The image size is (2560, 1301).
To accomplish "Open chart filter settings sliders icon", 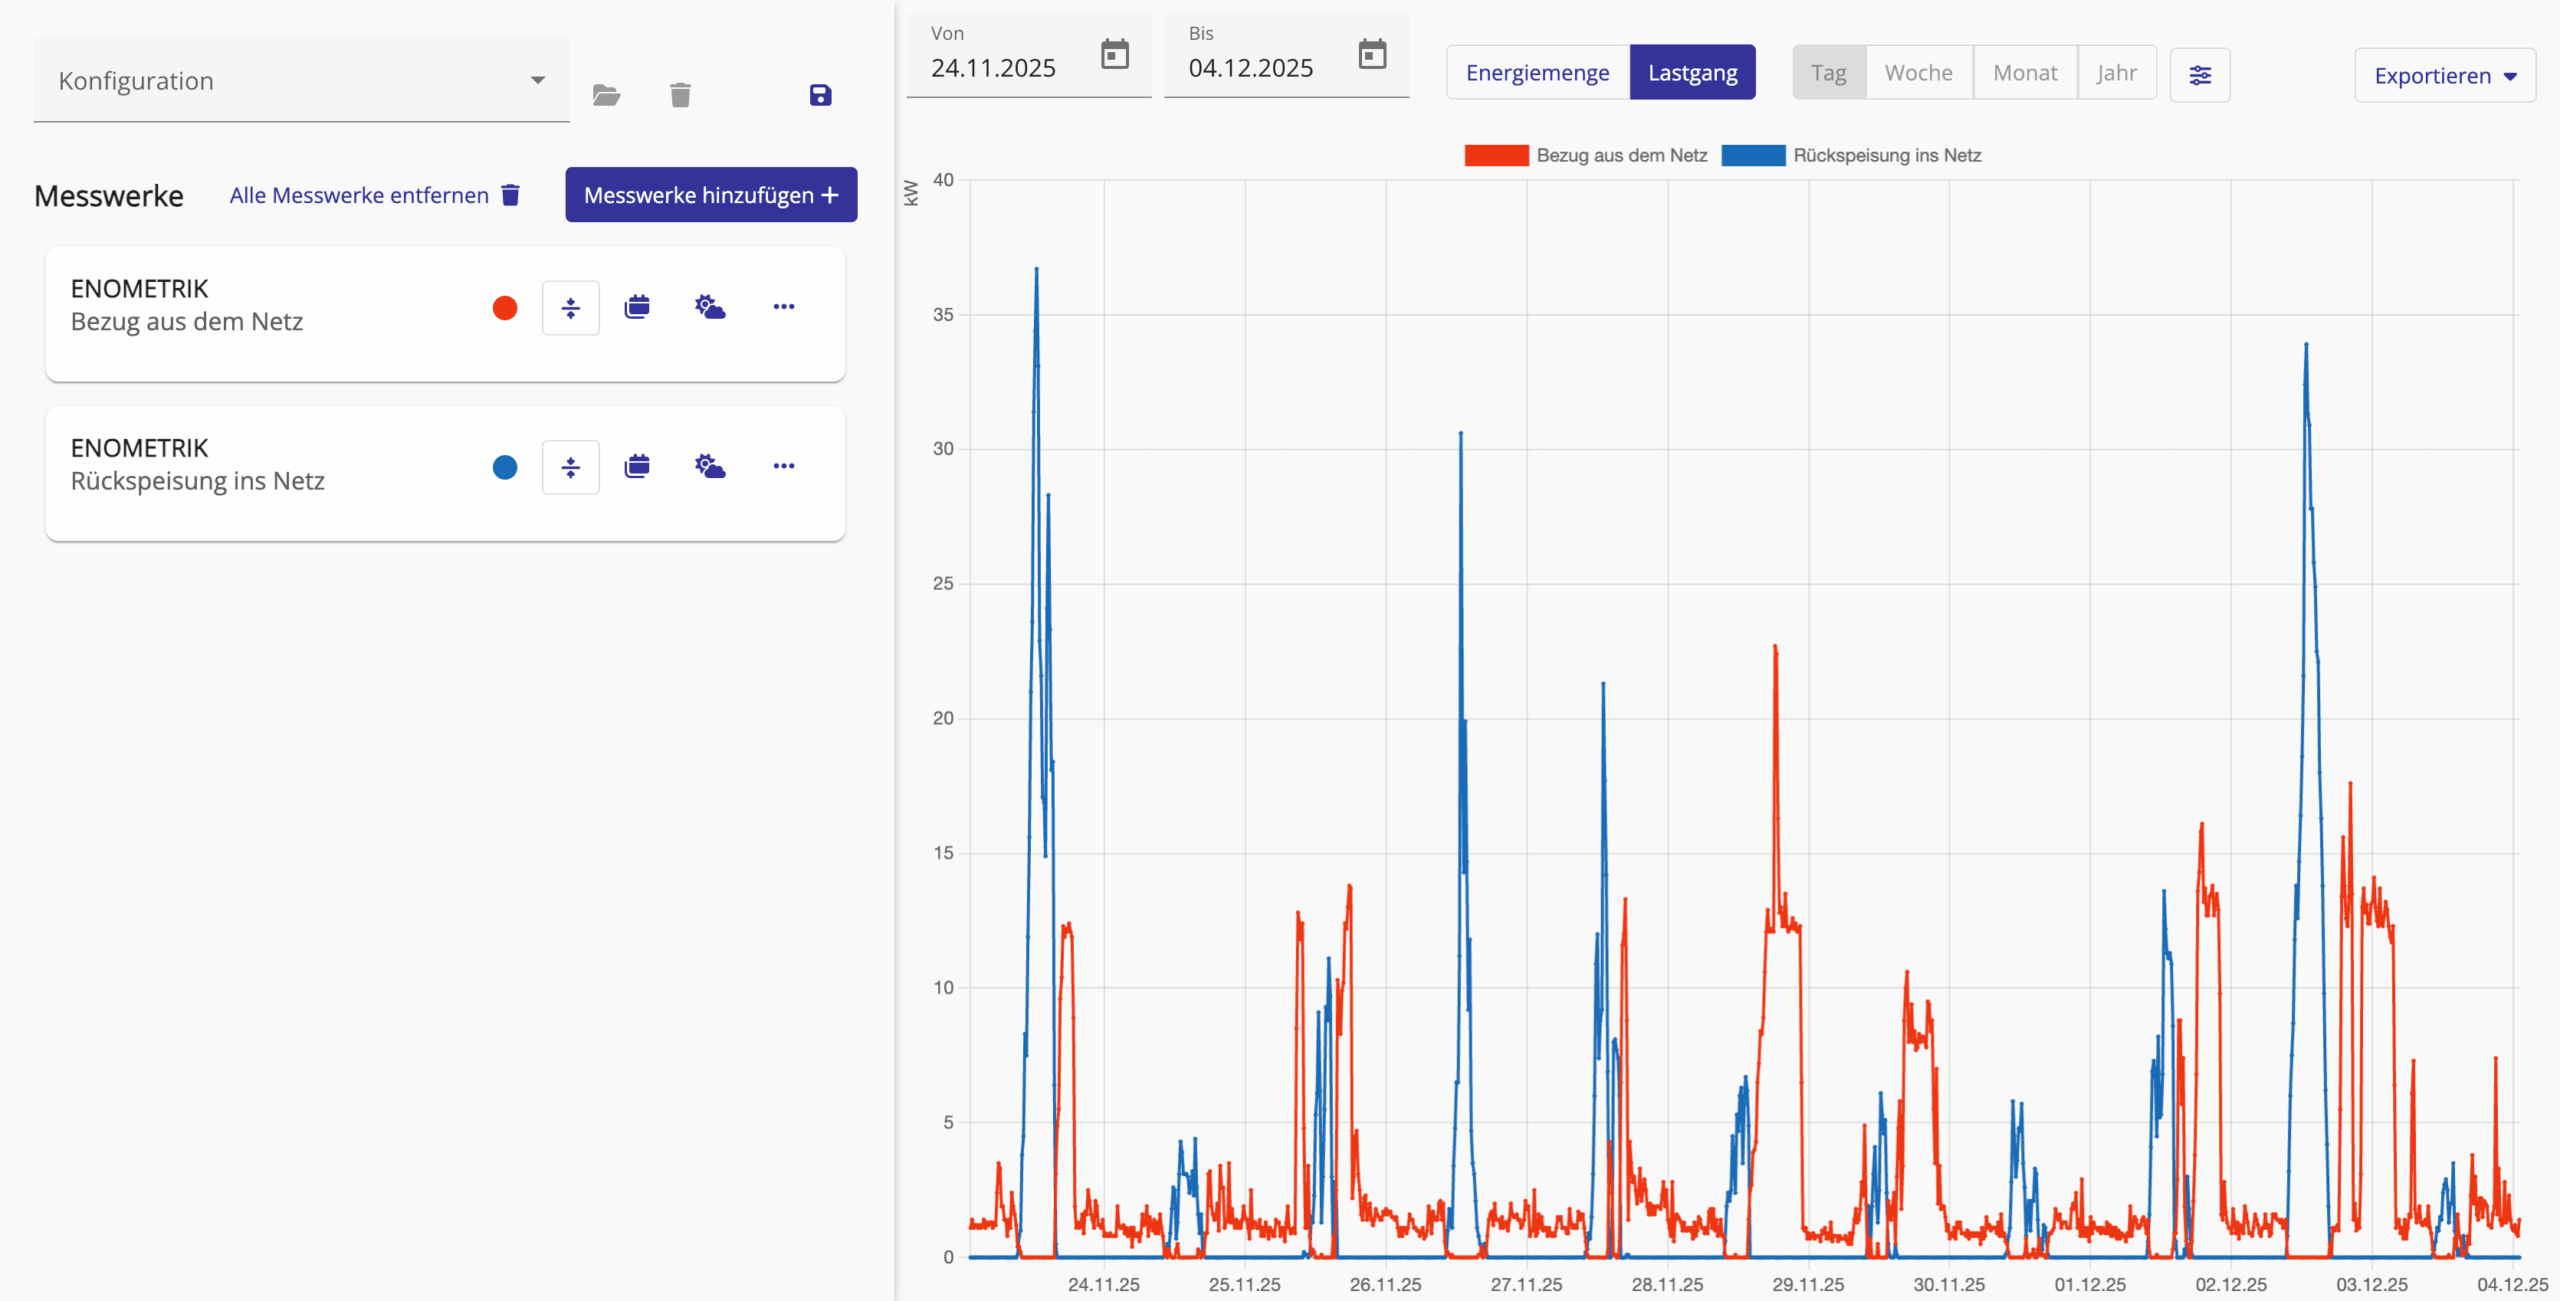I will 2199,75.
